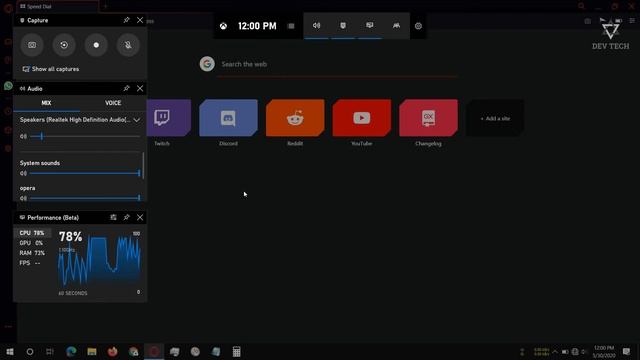Toggle the Performance widget from Game Bar

pyautogui.click(x=369, y=26)
